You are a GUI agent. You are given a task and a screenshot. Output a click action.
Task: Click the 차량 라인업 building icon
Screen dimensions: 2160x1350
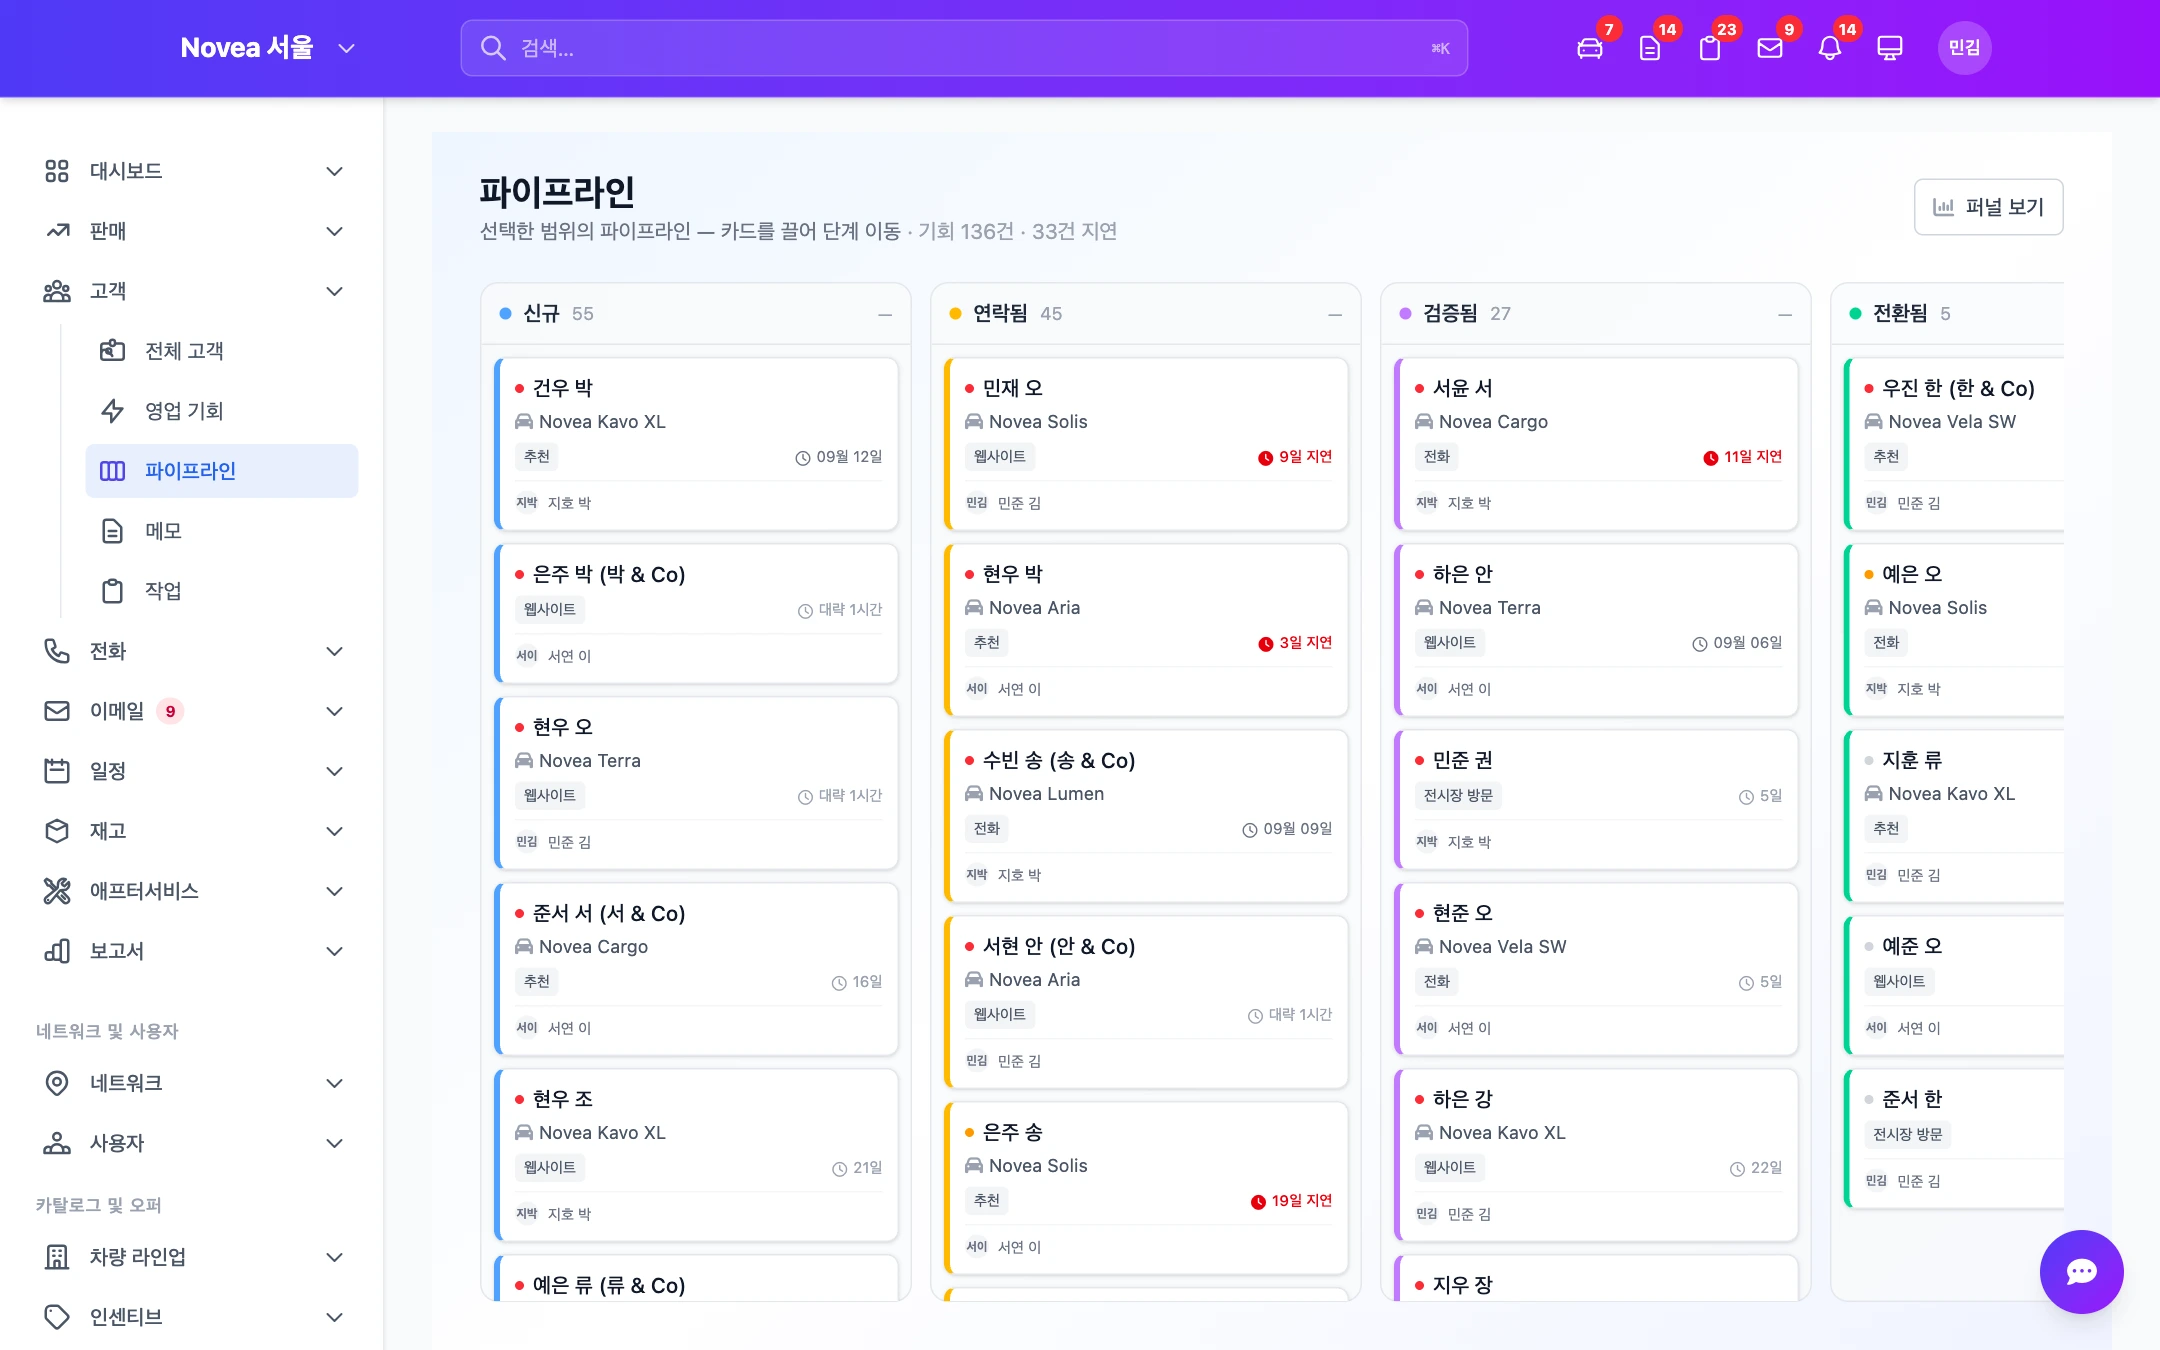[57, 1257]
